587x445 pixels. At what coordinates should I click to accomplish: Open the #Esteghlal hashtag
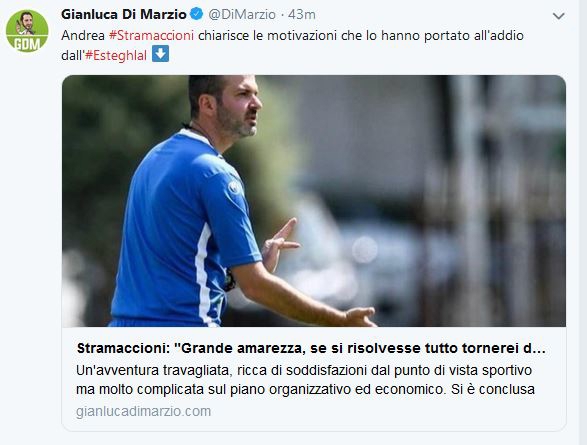116,55
